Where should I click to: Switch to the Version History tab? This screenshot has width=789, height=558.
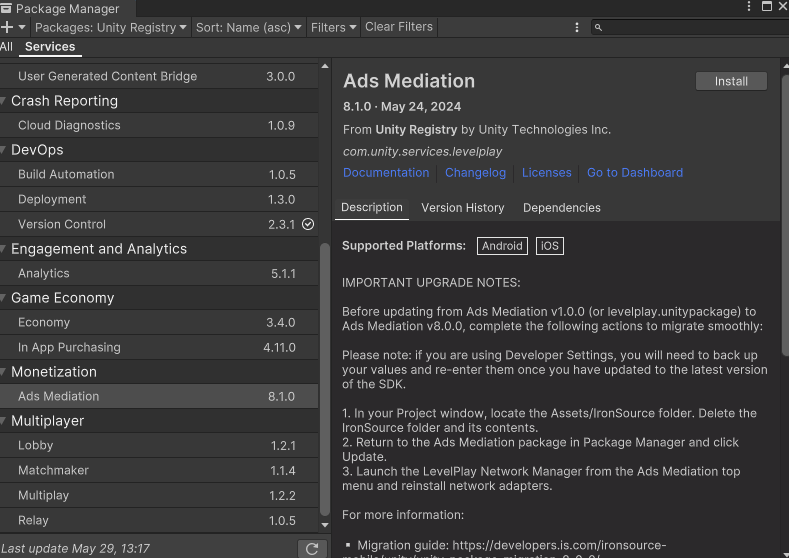[x=463, y=208]
